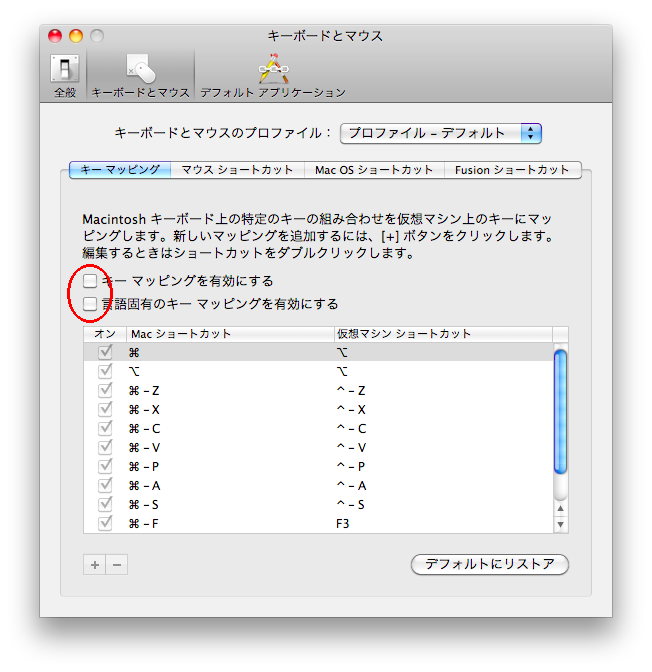
Task: Toggle the checkbox for the ⌘ - V row
Action: click(x=105, y=447)
